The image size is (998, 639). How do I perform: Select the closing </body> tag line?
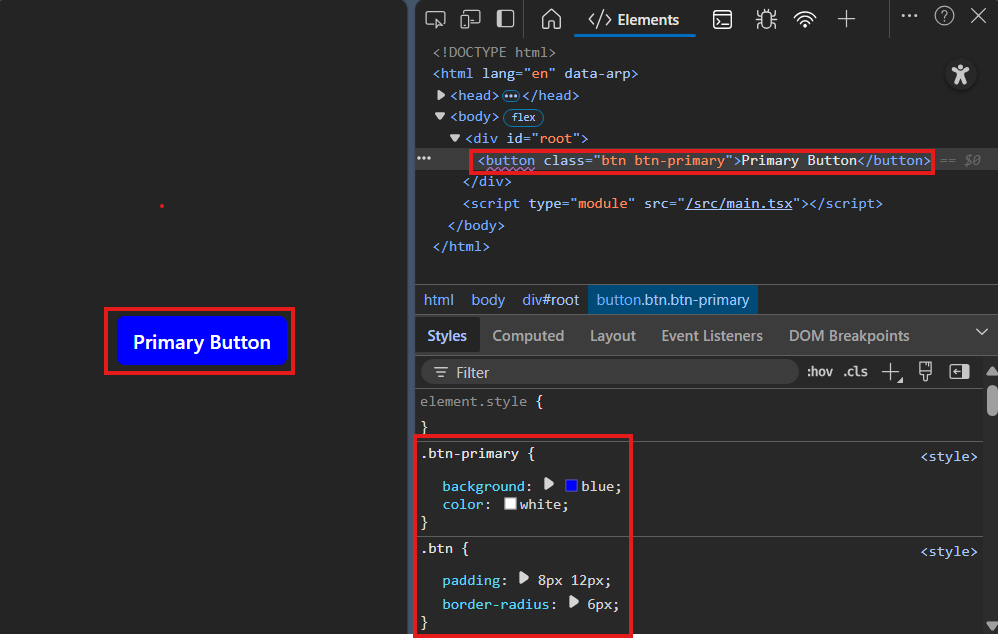click(x=476, y=225)
